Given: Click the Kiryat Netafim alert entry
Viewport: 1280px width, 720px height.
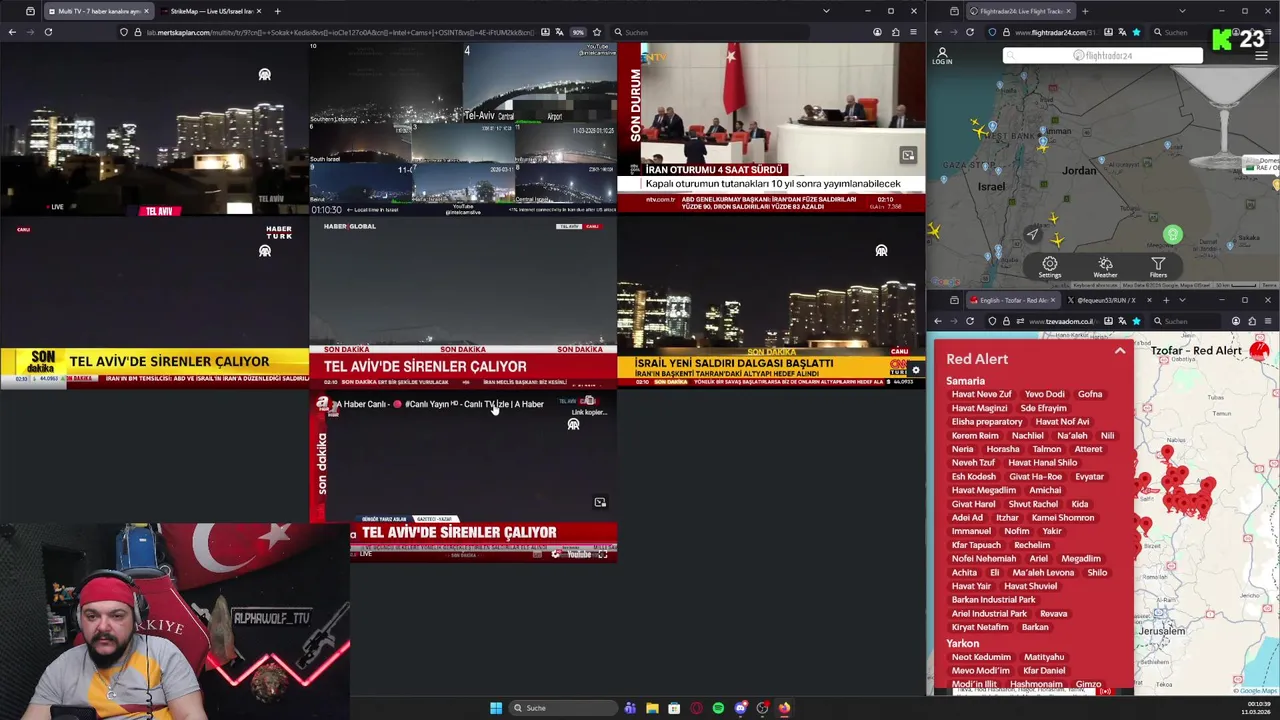Looking at the screenshot, I should point(980,627).
